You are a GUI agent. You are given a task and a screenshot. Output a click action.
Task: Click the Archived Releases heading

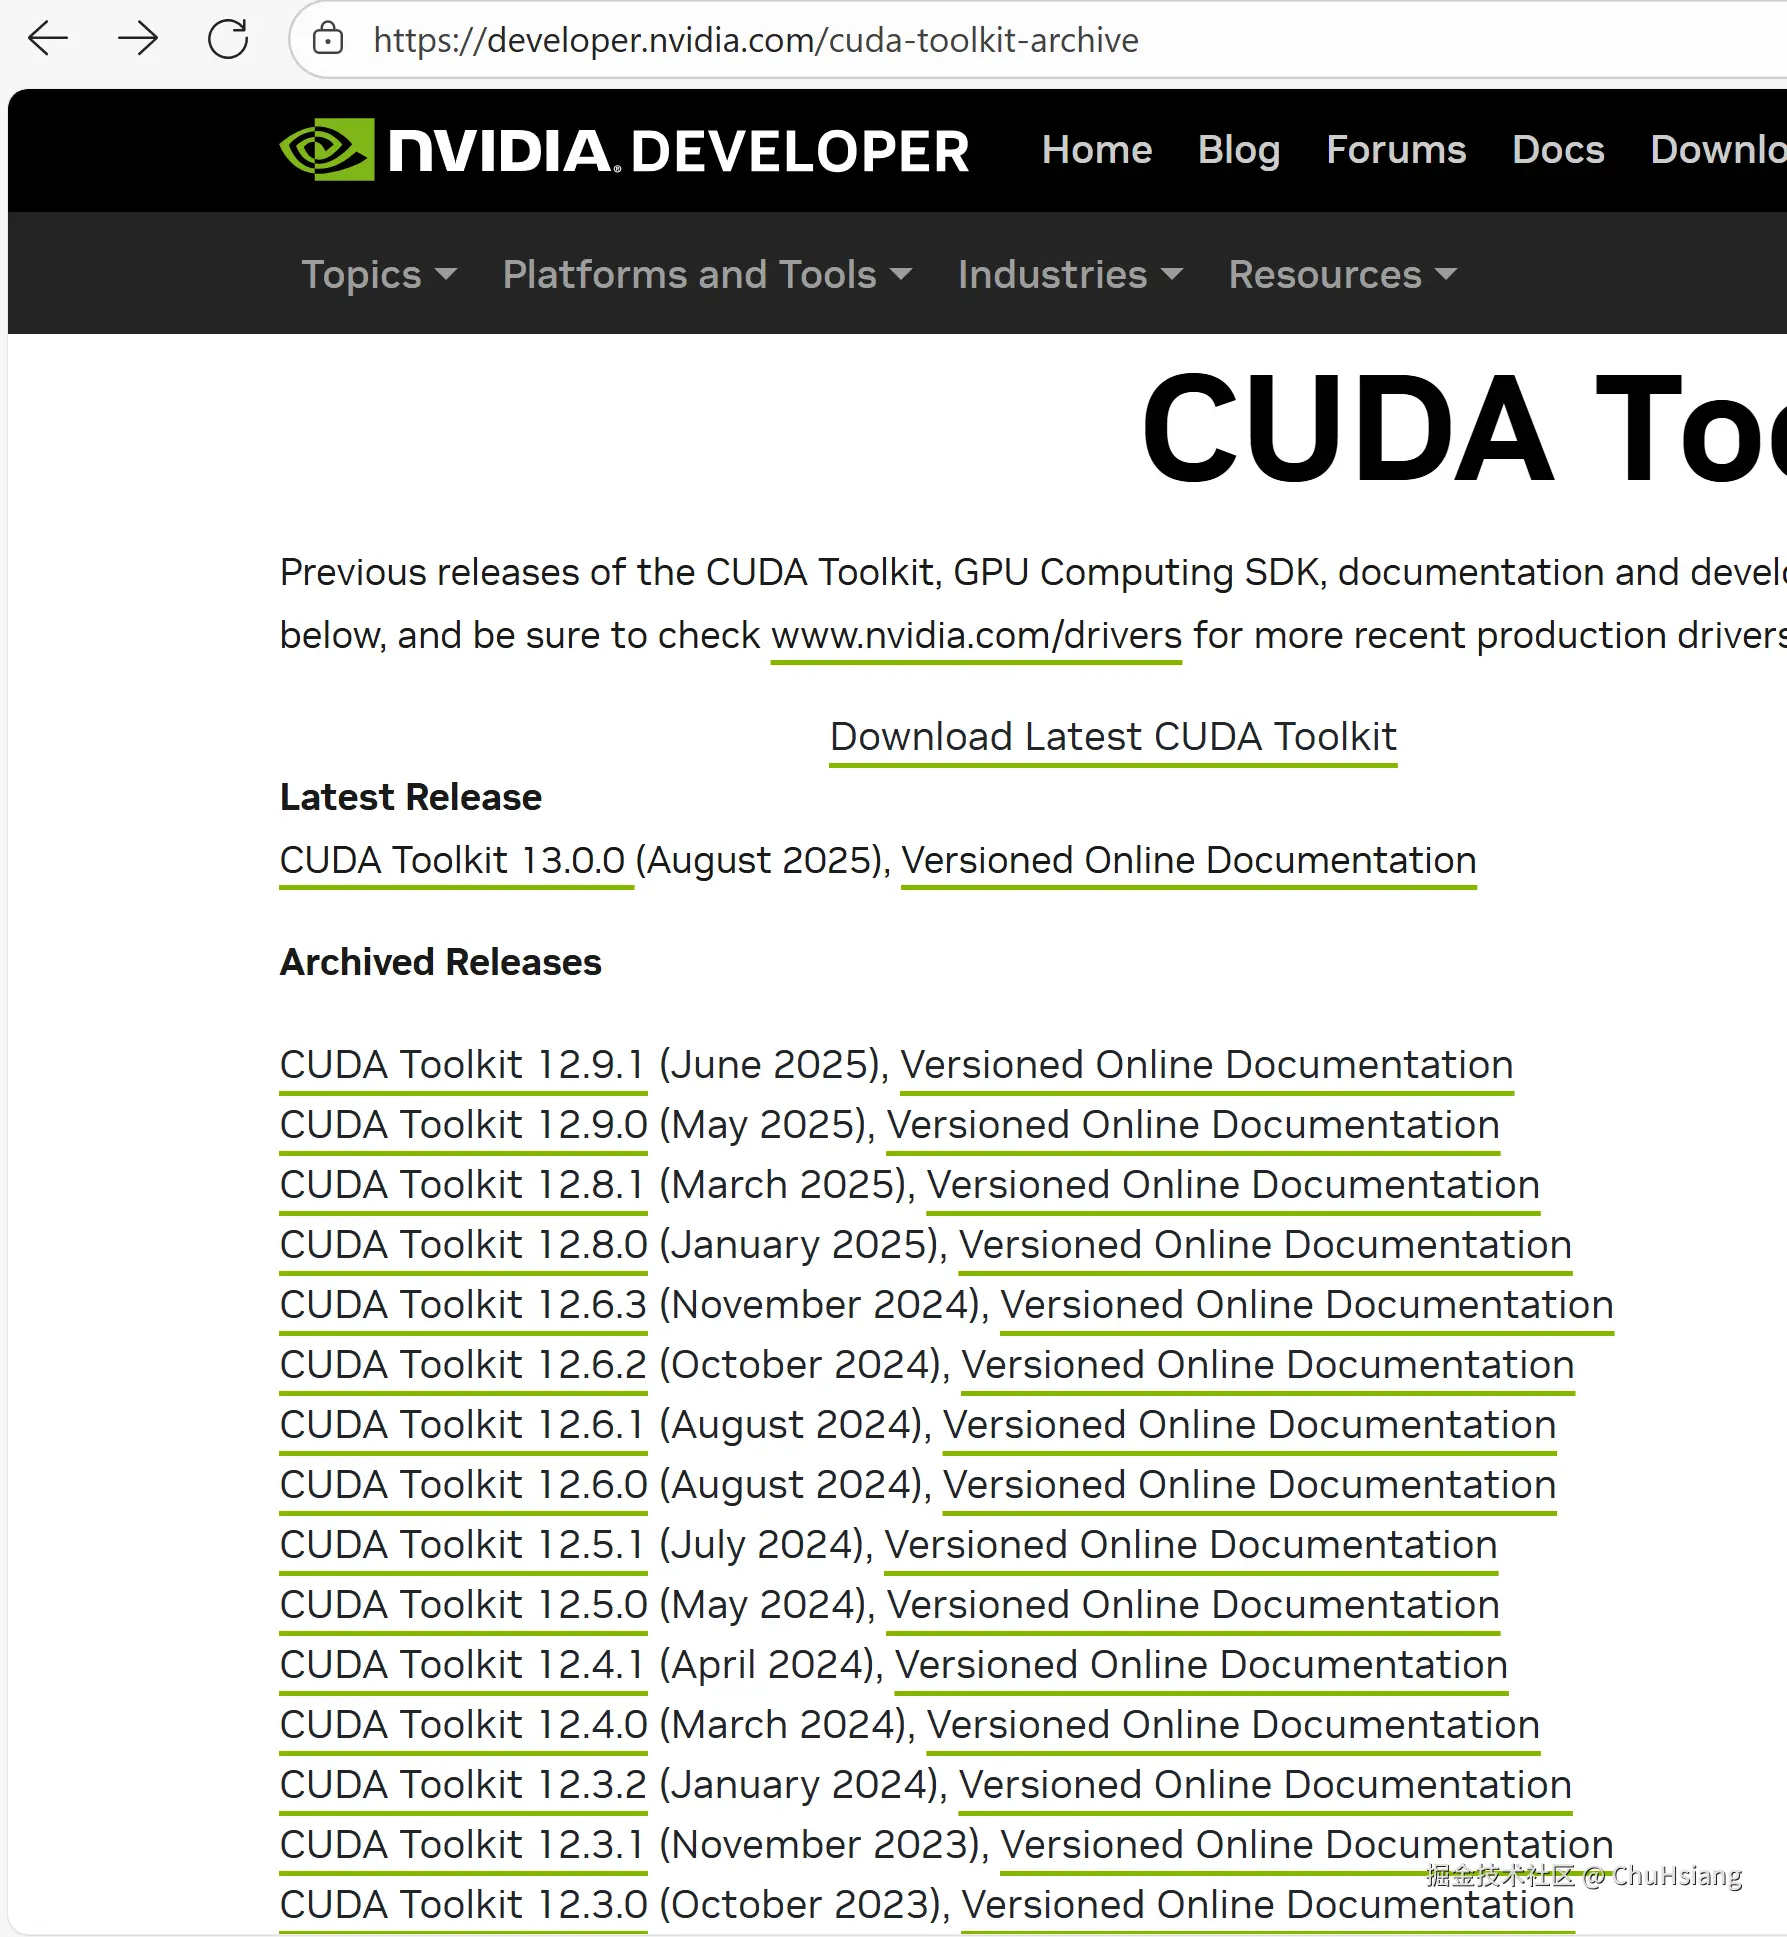[x=441, y=962]
